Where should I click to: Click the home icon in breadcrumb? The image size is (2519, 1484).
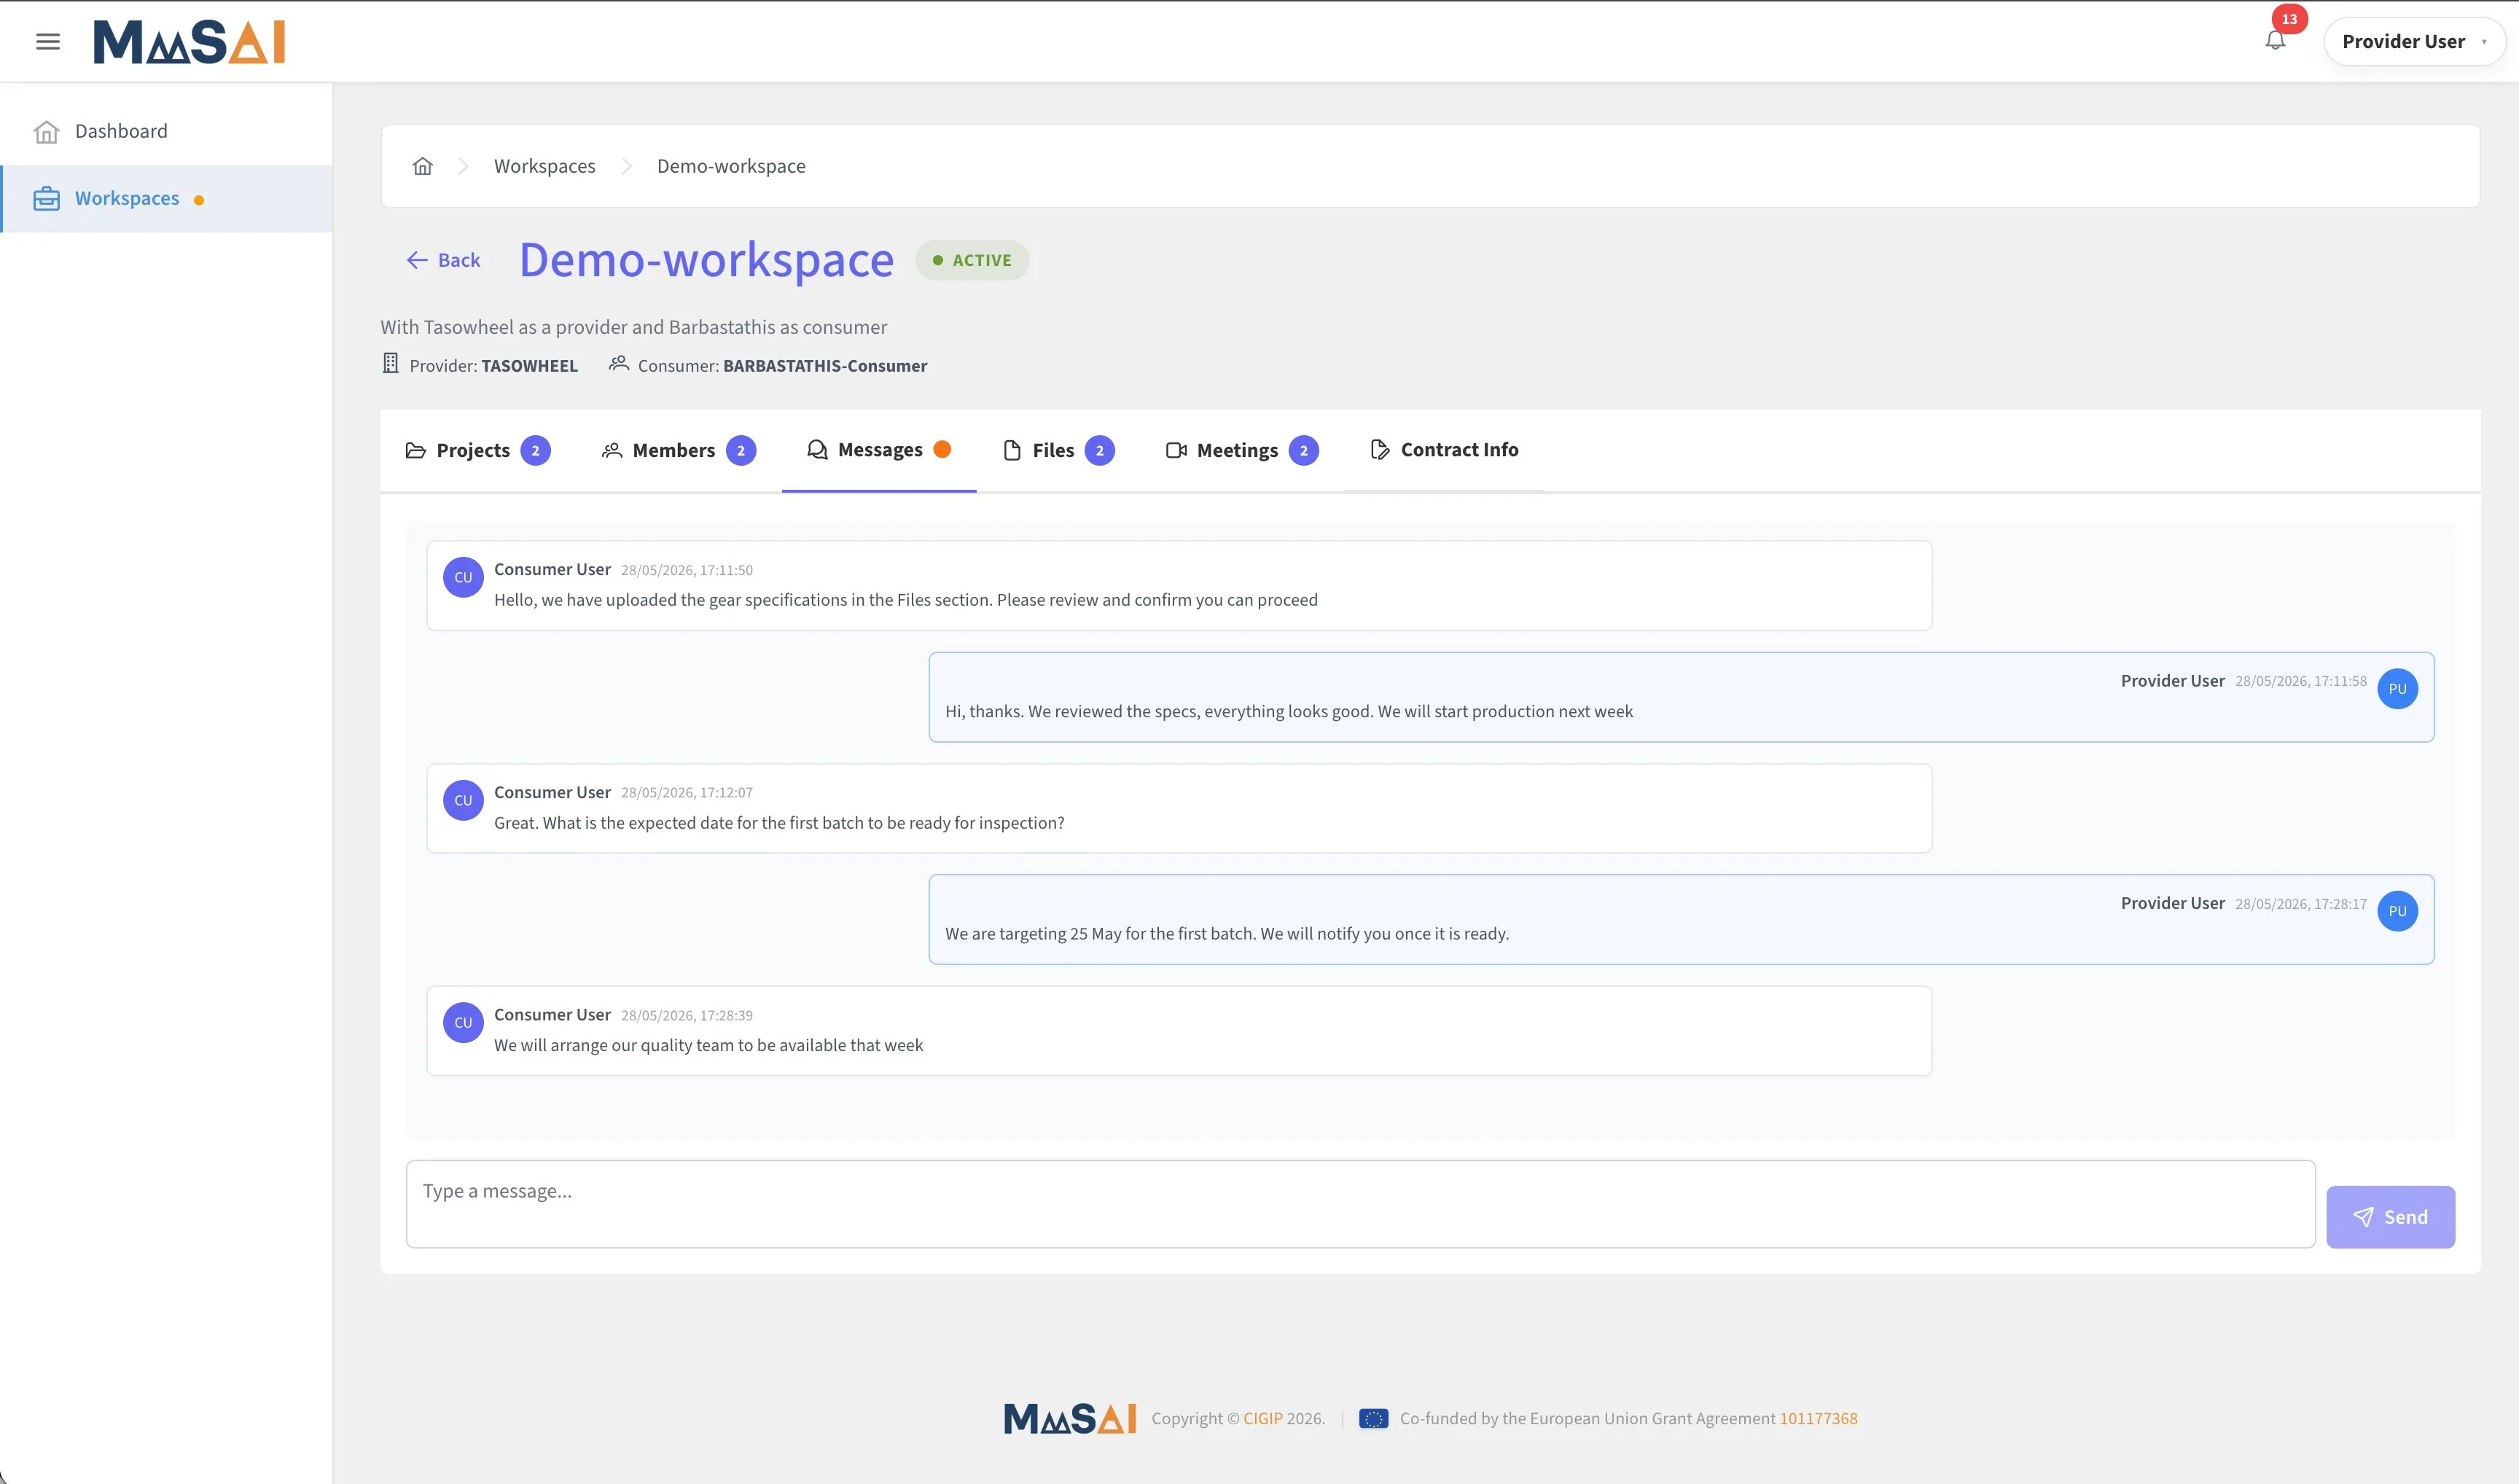point(423,166)
